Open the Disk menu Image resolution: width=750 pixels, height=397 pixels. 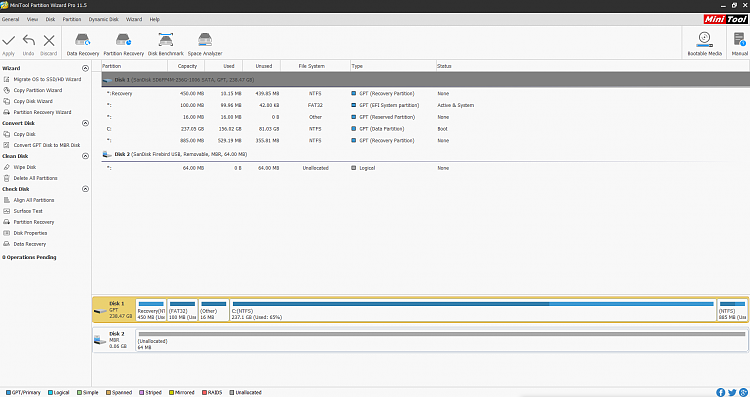(50, 20)
